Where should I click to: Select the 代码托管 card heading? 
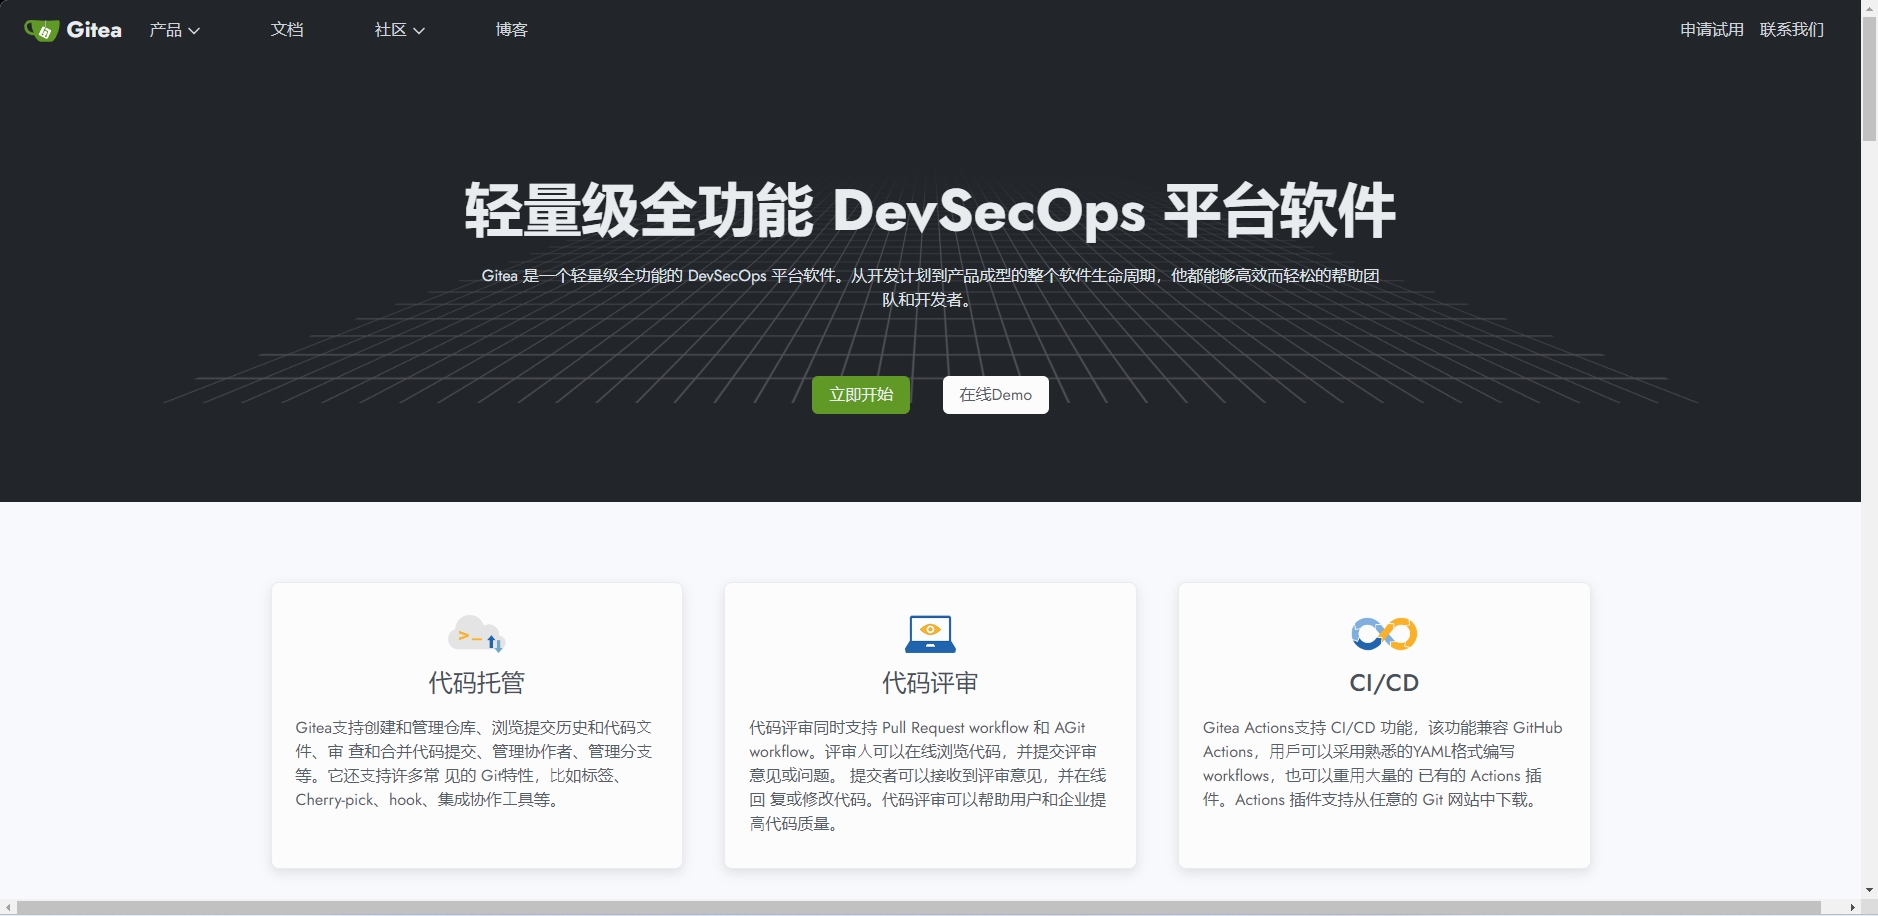point(477,683)
